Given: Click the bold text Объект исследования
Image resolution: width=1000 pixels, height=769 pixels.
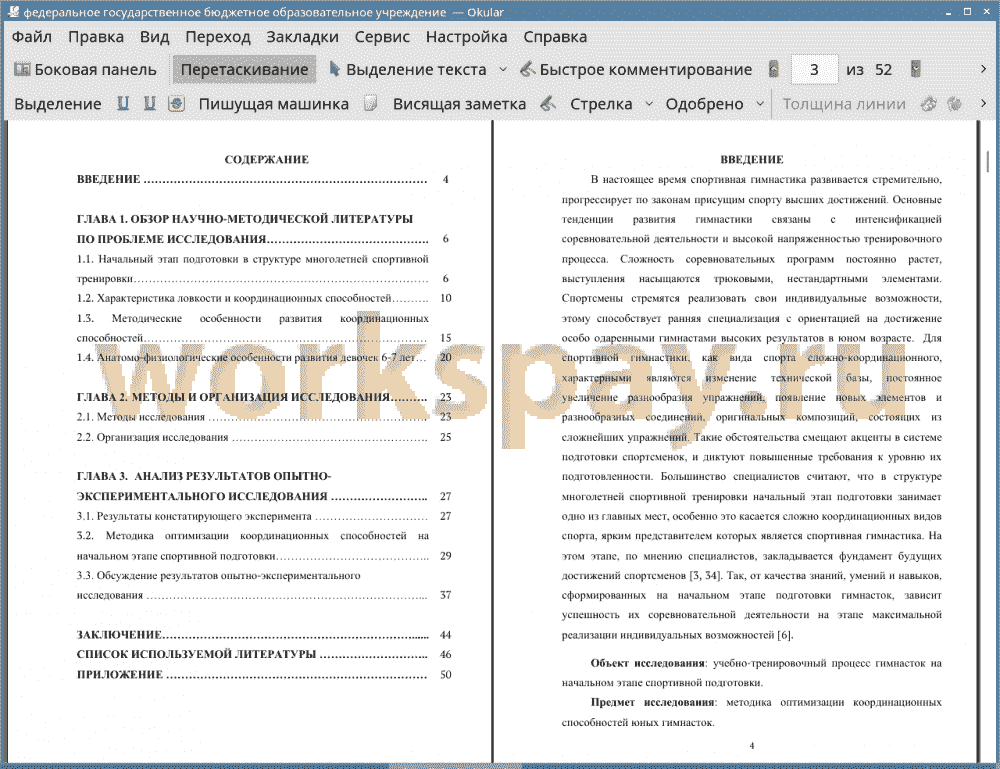Looking at the screenshot, I should [x=647, y=663].
